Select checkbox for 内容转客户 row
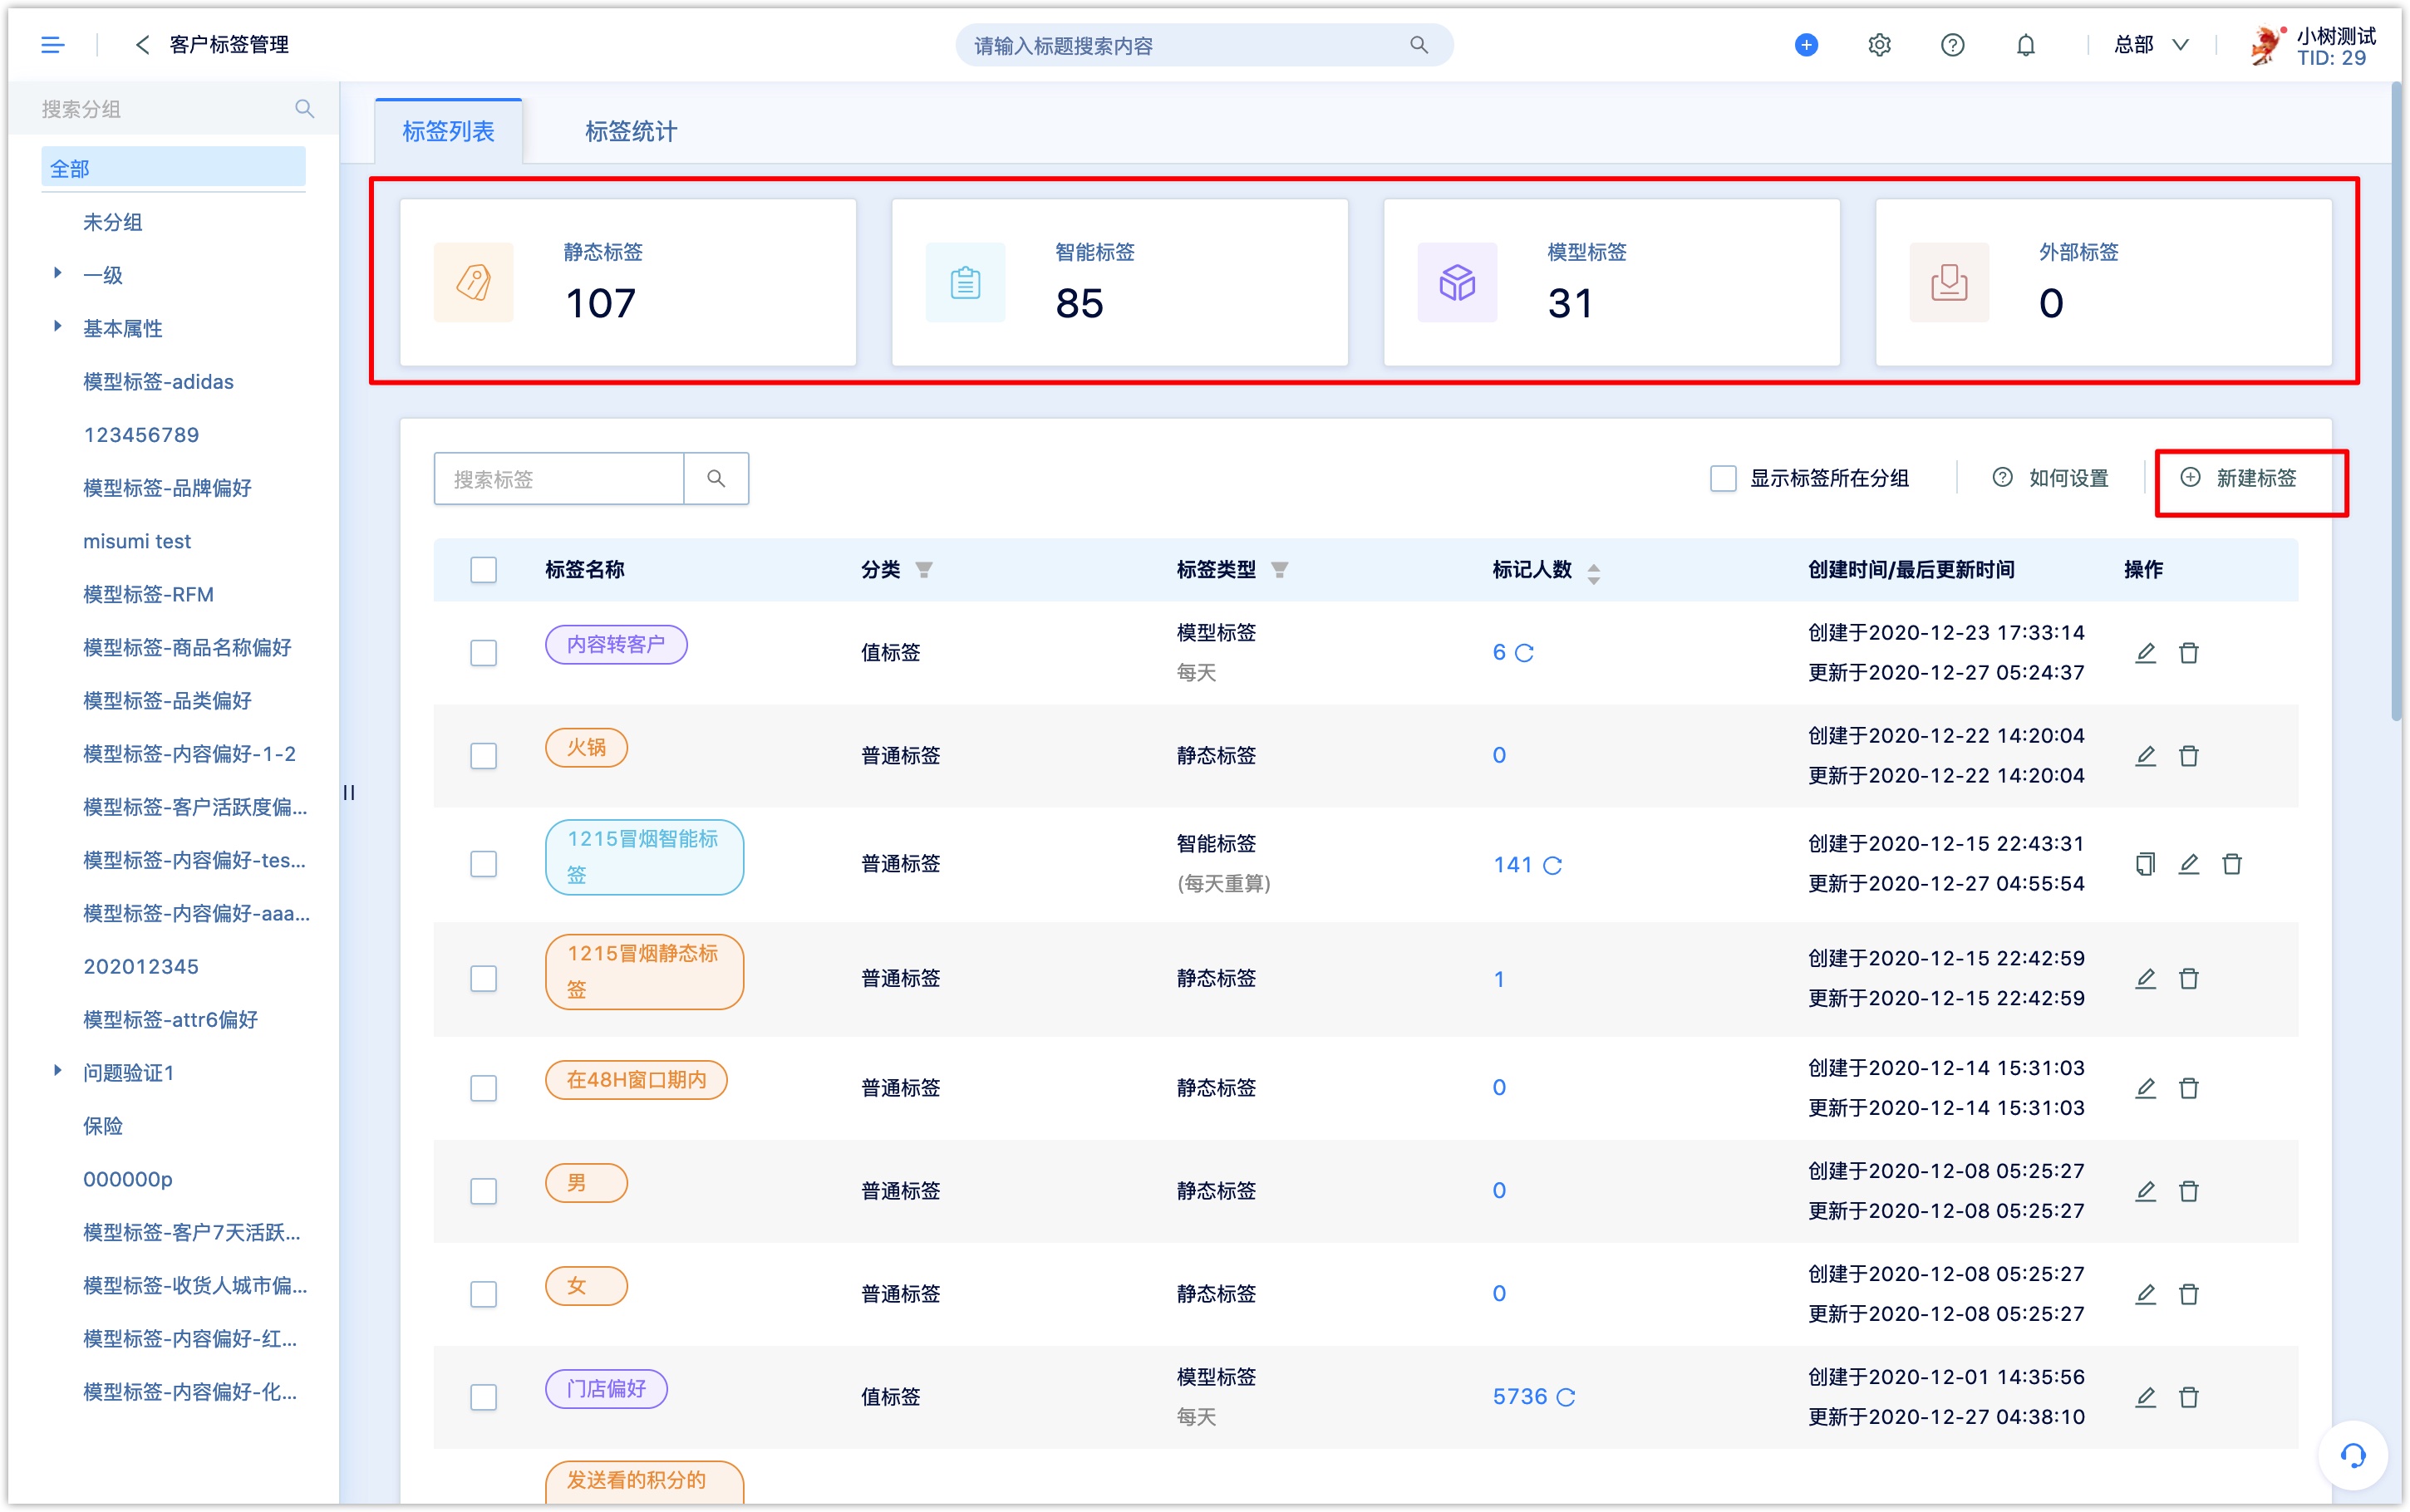 483,653
